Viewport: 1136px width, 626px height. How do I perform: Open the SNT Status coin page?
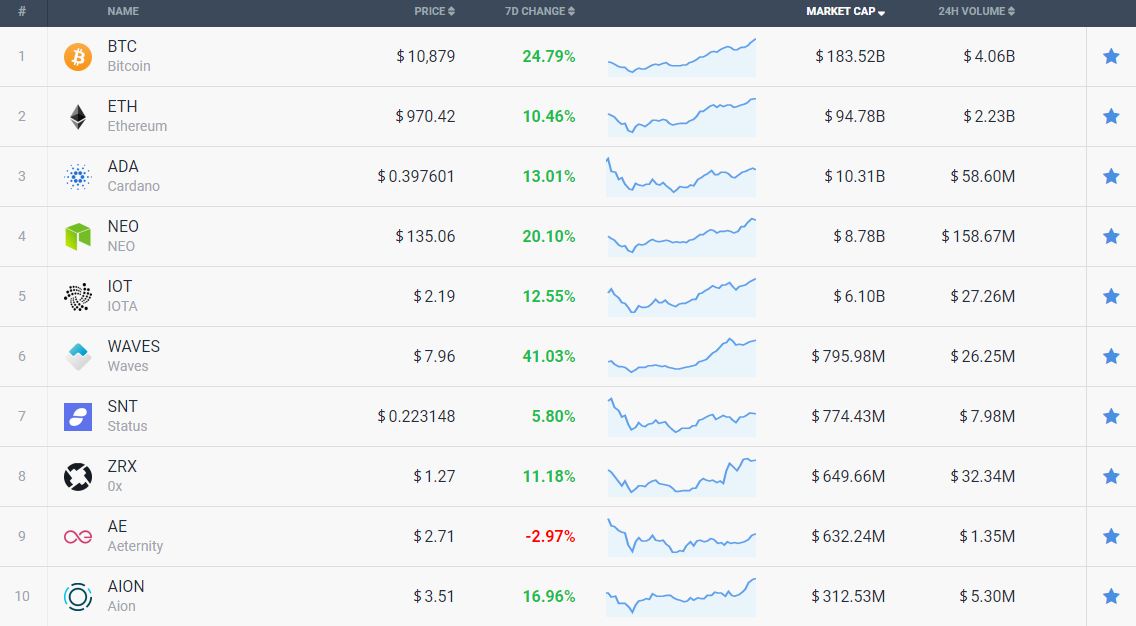(x=128, y=417)
